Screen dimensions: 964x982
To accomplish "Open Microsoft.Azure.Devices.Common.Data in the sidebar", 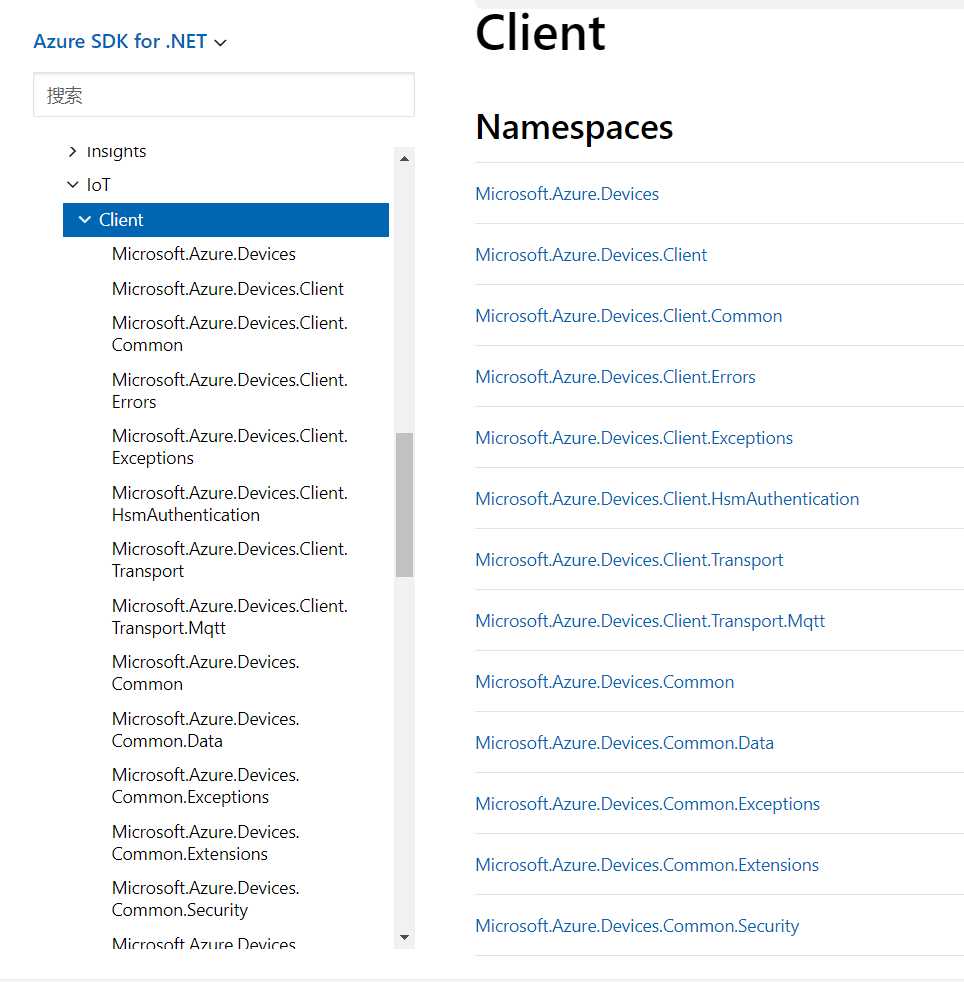I will 205,730.
